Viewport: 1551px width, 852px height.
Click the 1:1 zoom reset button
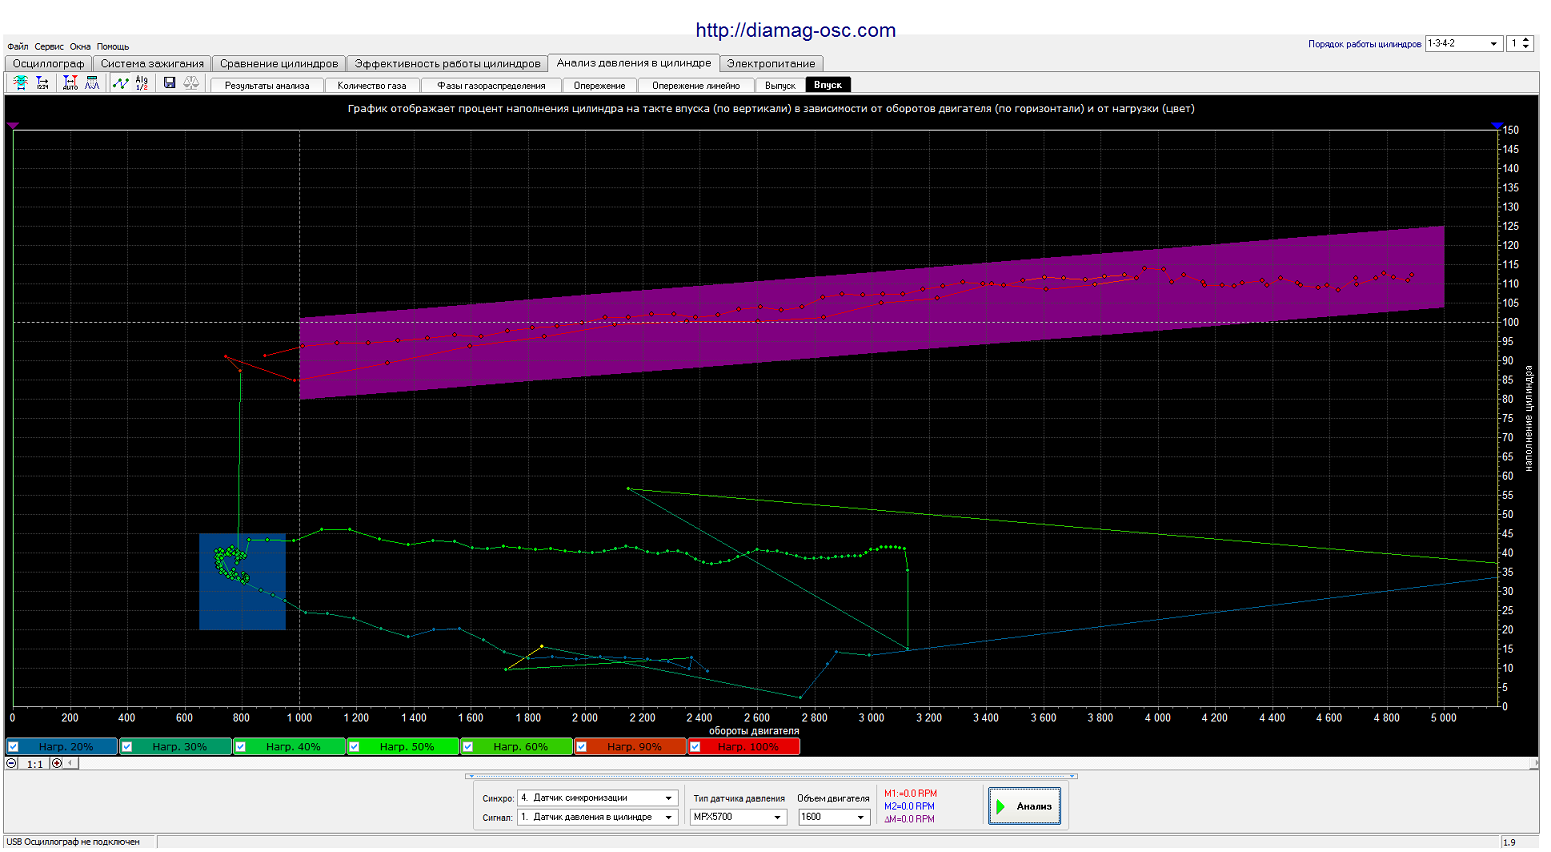click(x=35, y=764)
